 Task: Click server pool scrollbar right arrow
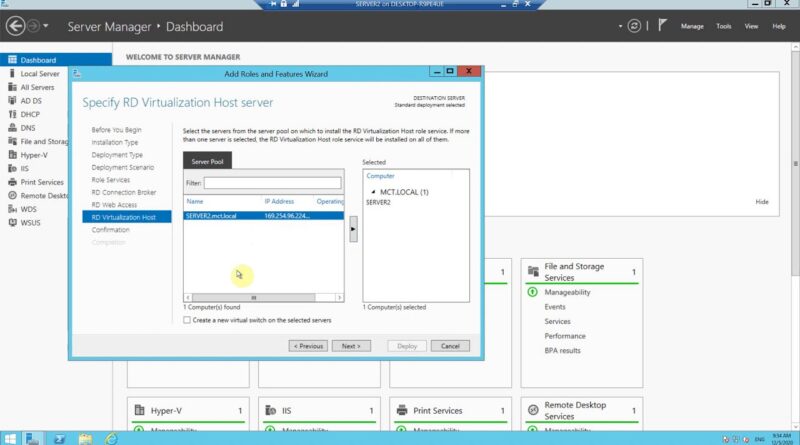pos(339,298)
